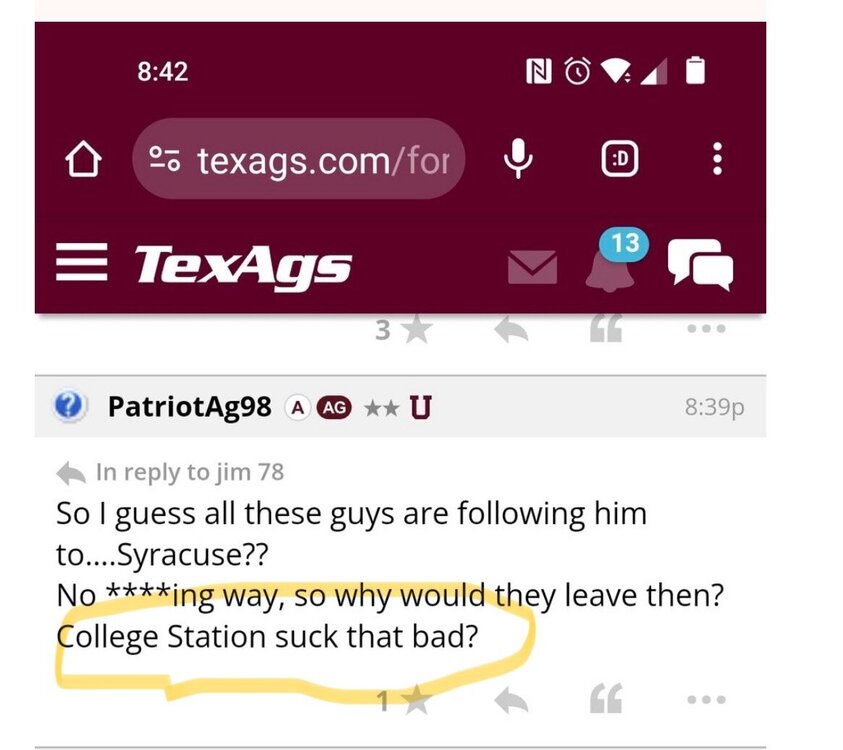Open the browser tab switcher
Viewport: 843px width, 750px height.
point(620,160)
